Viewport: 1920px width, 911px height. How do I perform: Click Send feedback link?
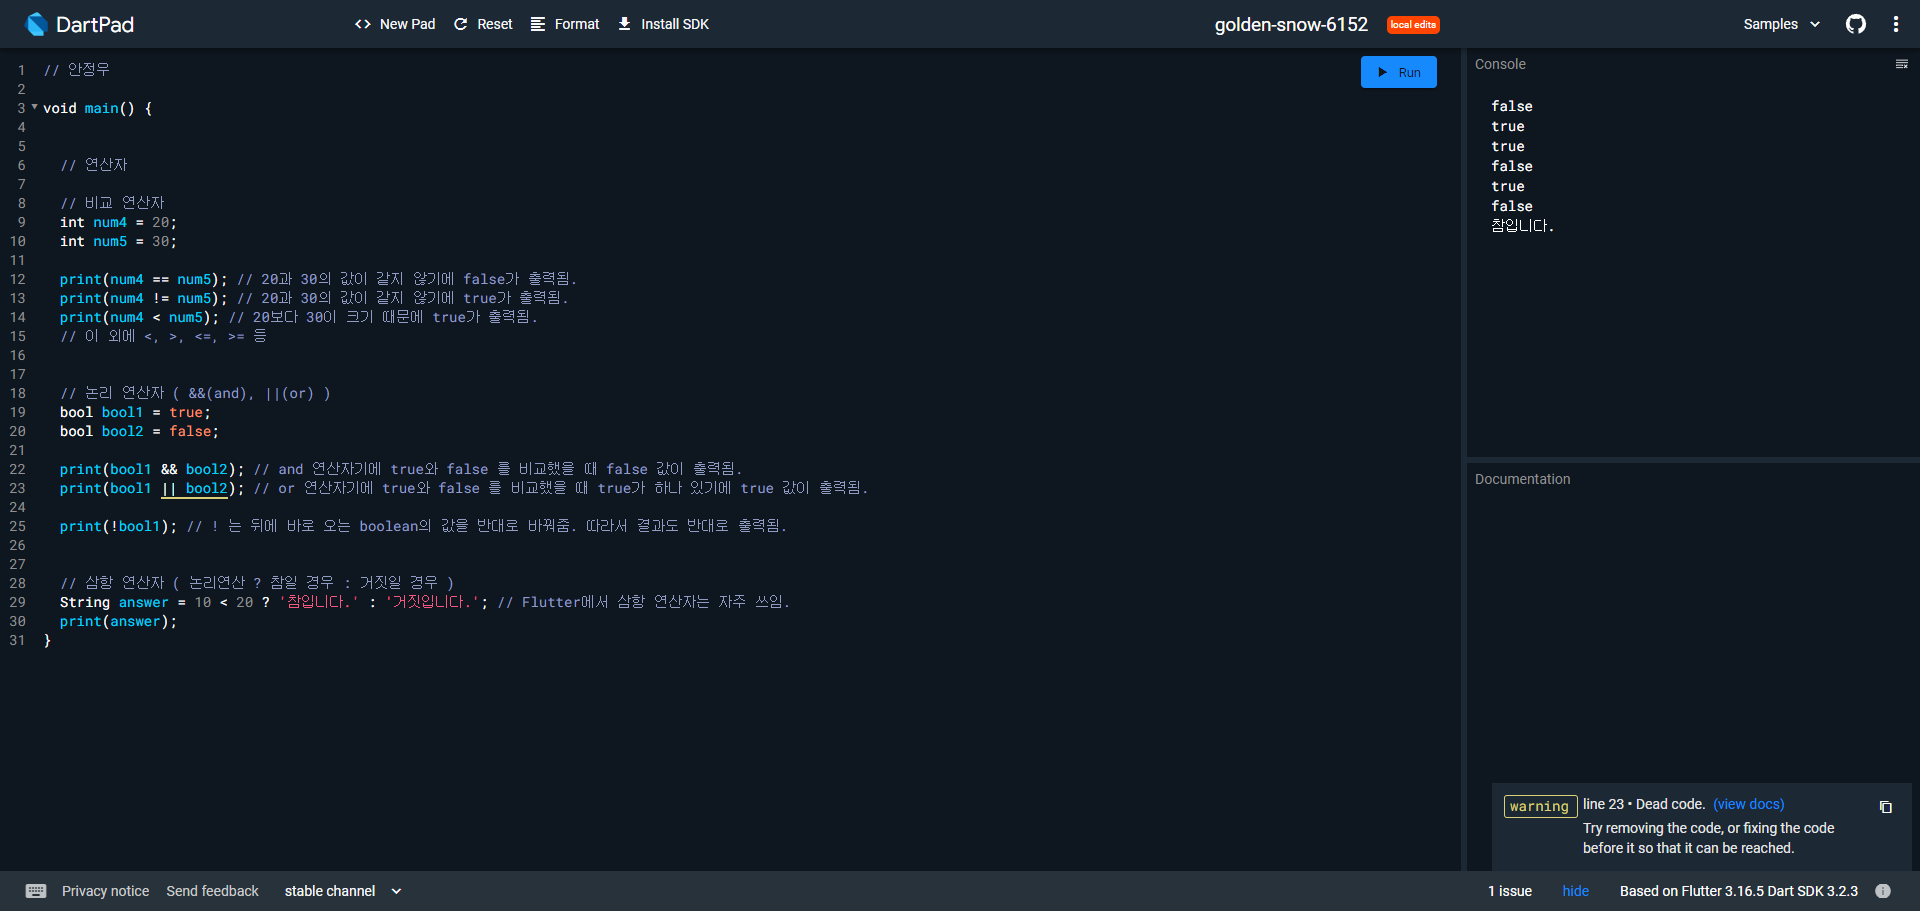(x=212, y=891)
